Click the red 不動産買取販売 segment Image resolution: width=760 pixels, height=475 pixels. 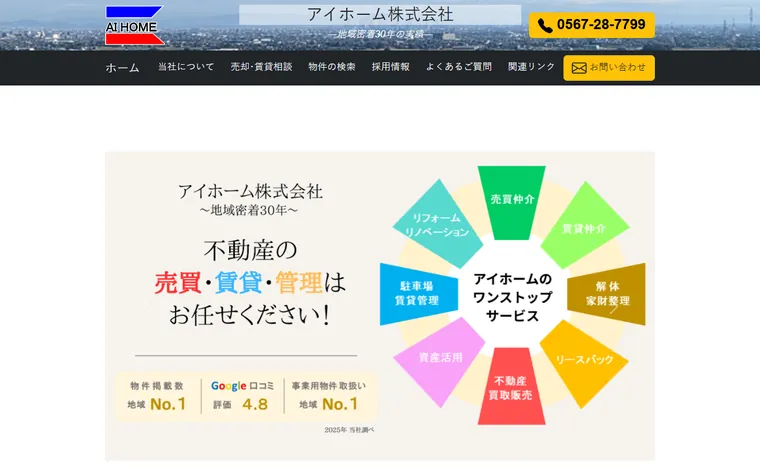[511, 387]
